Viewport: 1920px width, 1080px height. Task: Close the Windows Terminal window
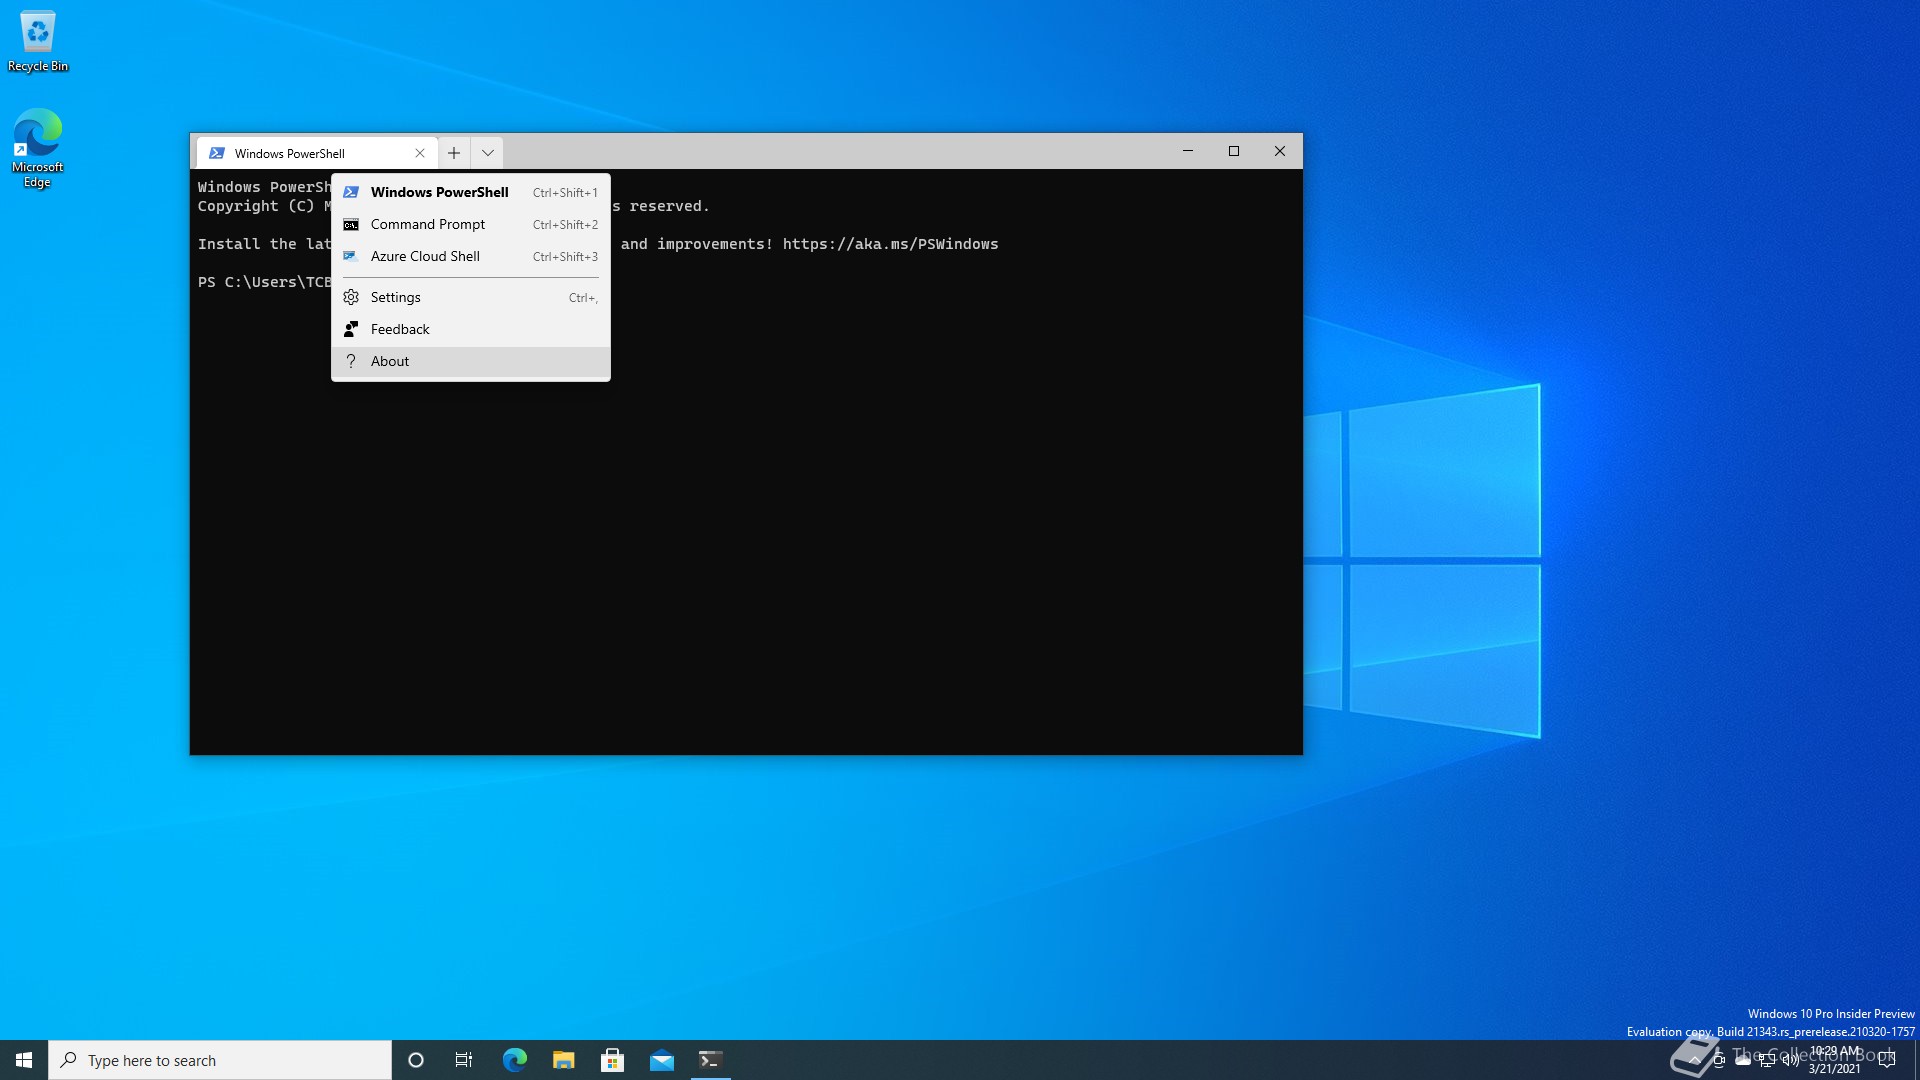tap(1280, 151)
